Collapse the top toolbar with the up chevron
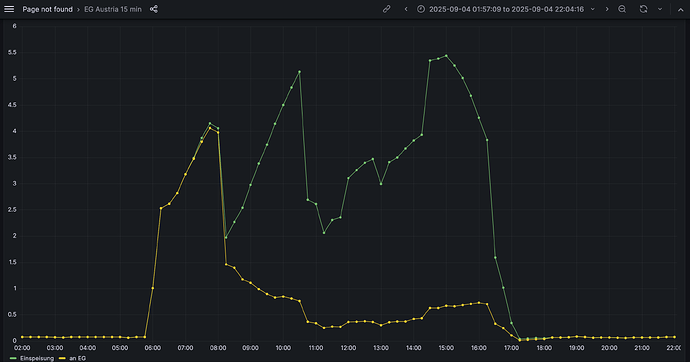 [x=681, y=9]
